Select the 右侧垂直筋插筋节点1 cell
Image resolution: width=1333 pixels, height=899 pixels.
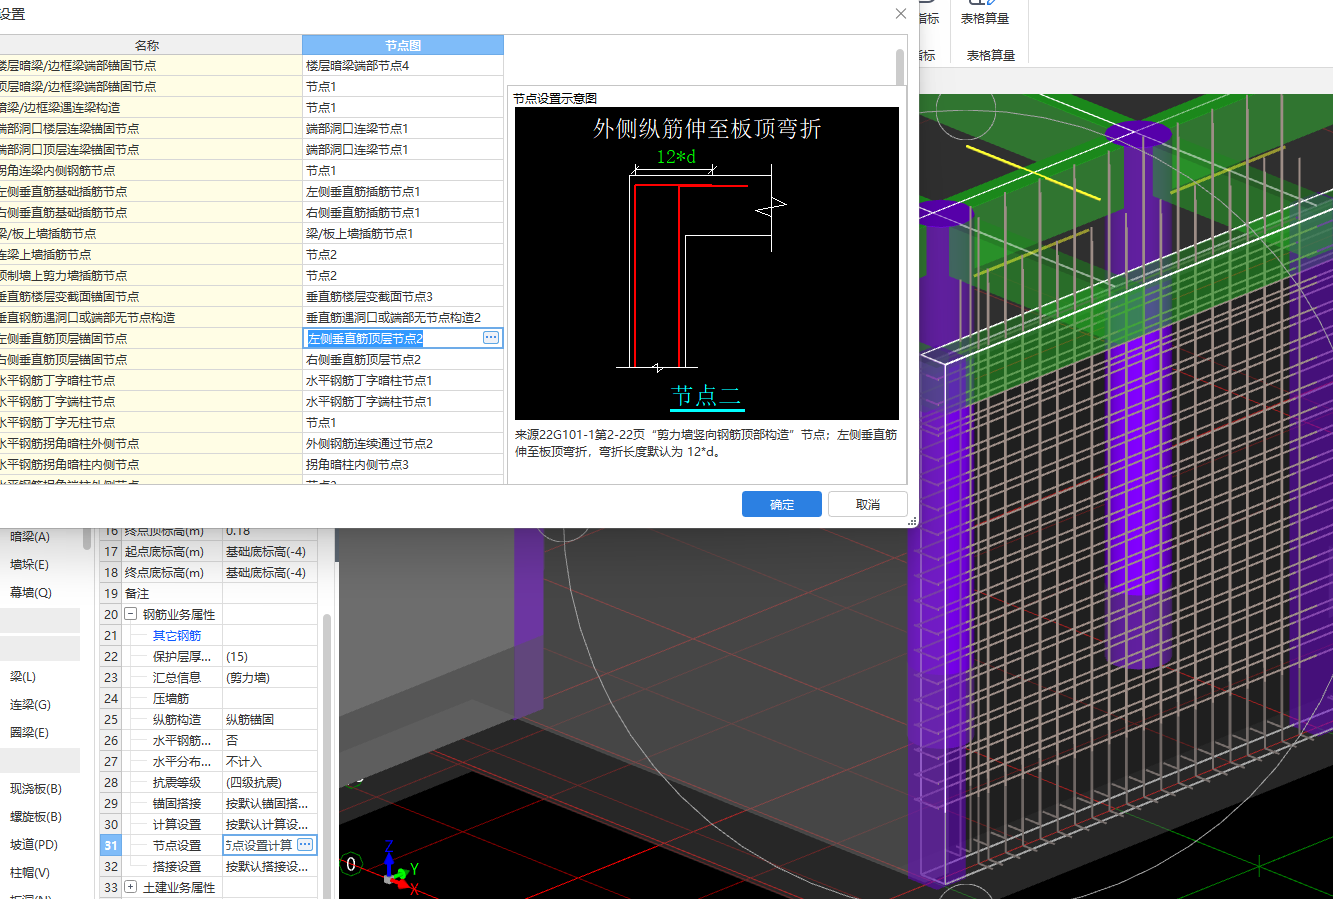[403, 212]
